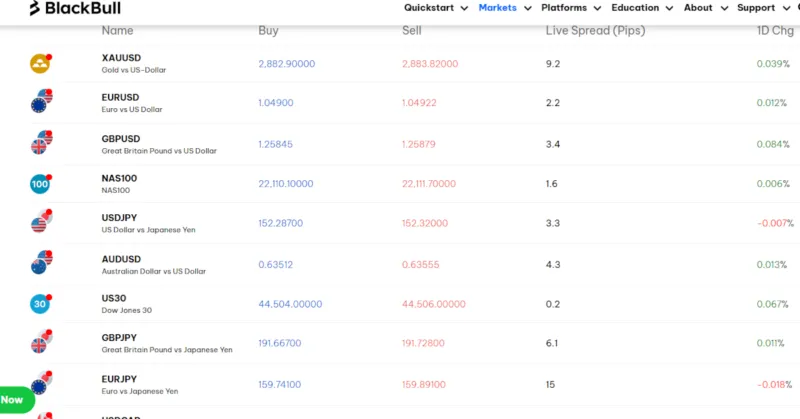Click the green Now button
This screenshot has width=800, height=419.
[14, 399]
